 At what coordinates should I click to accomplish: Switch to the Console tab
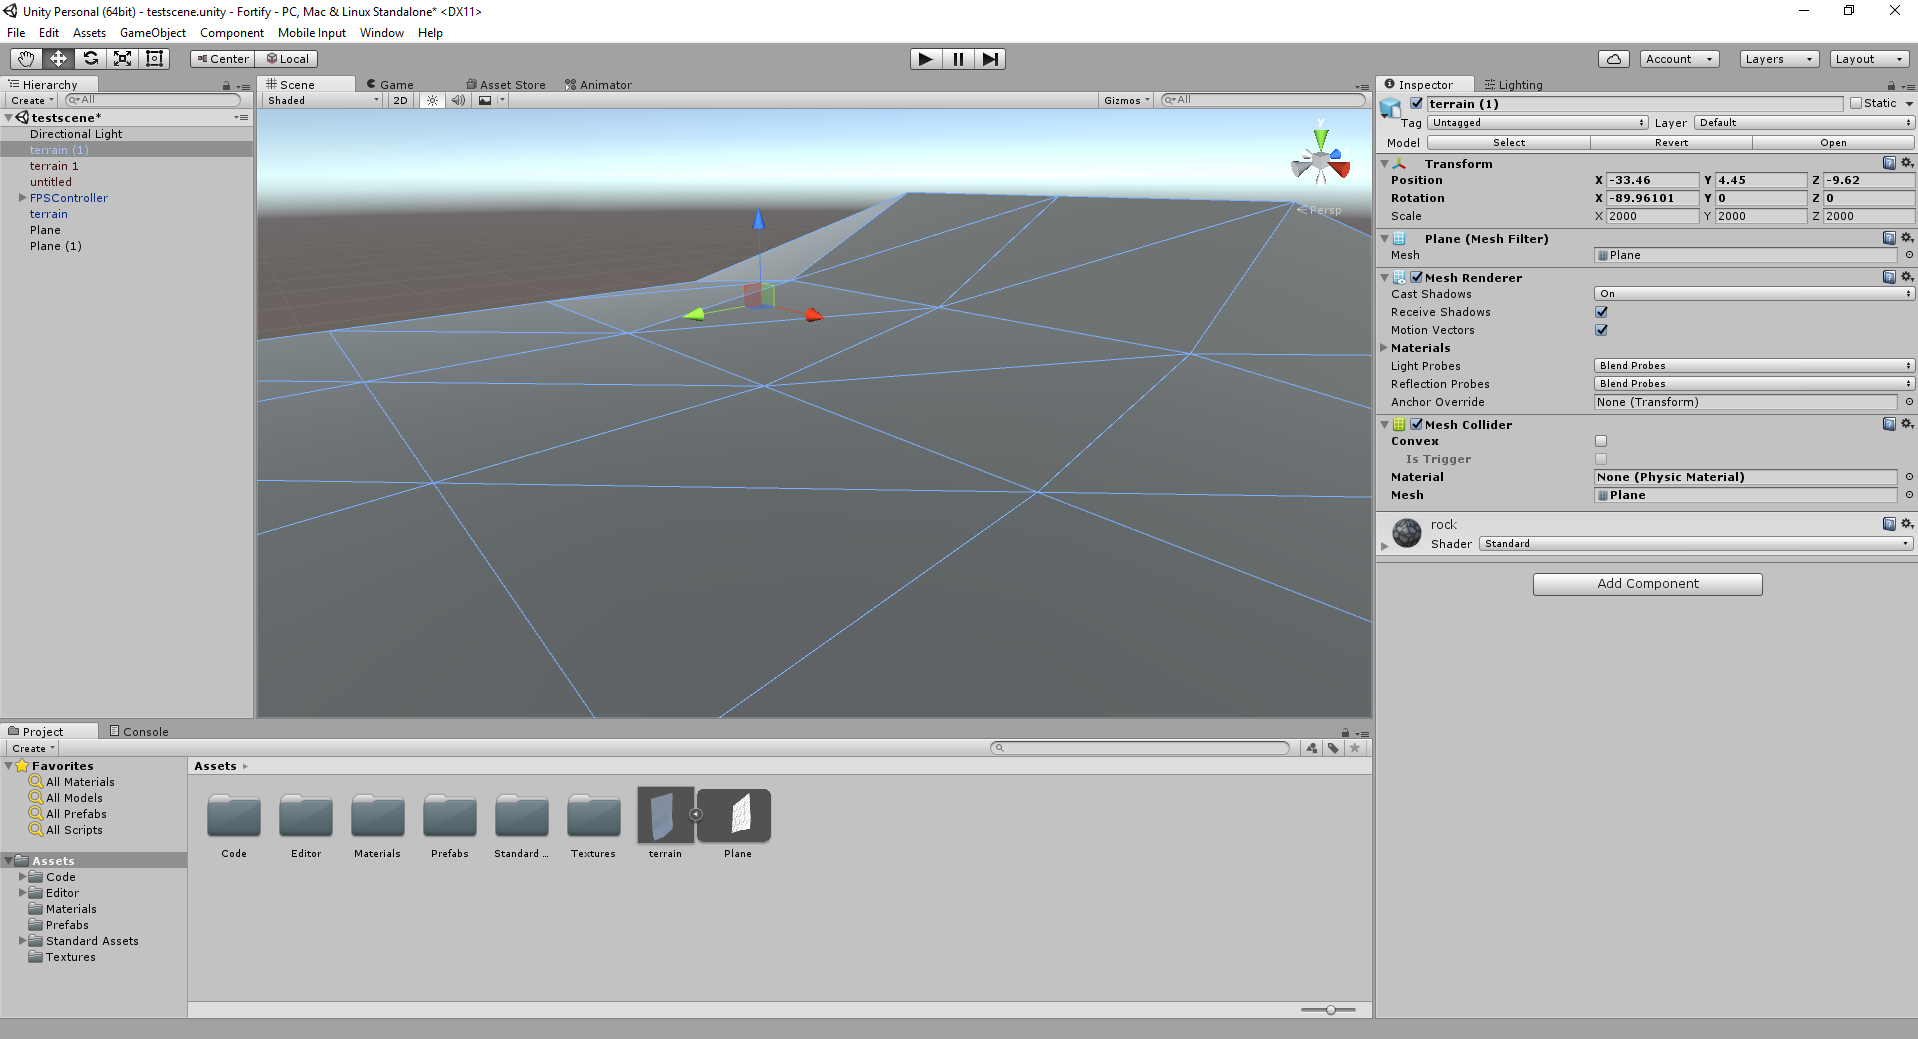coord(139,732)
